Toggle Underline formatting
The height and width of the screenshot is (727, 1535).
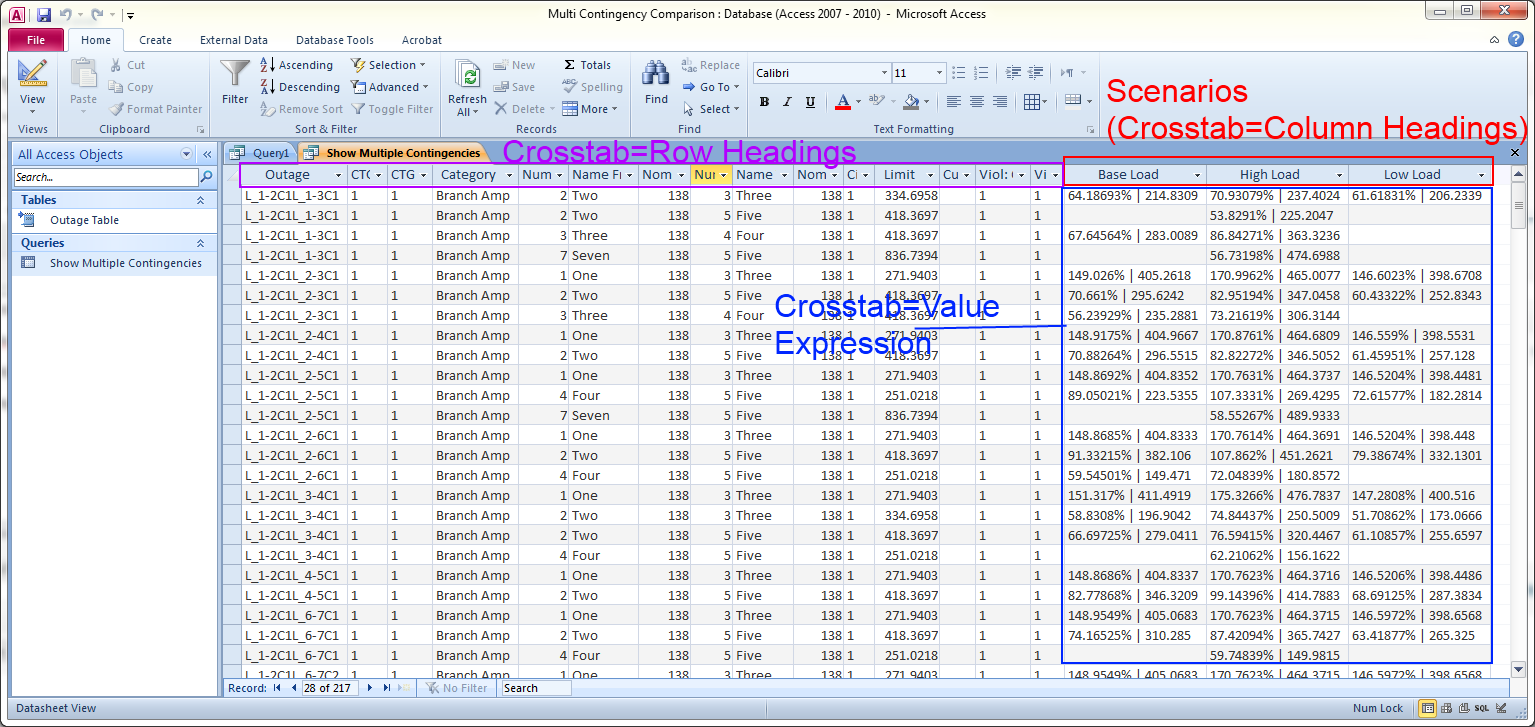(810, 101)
